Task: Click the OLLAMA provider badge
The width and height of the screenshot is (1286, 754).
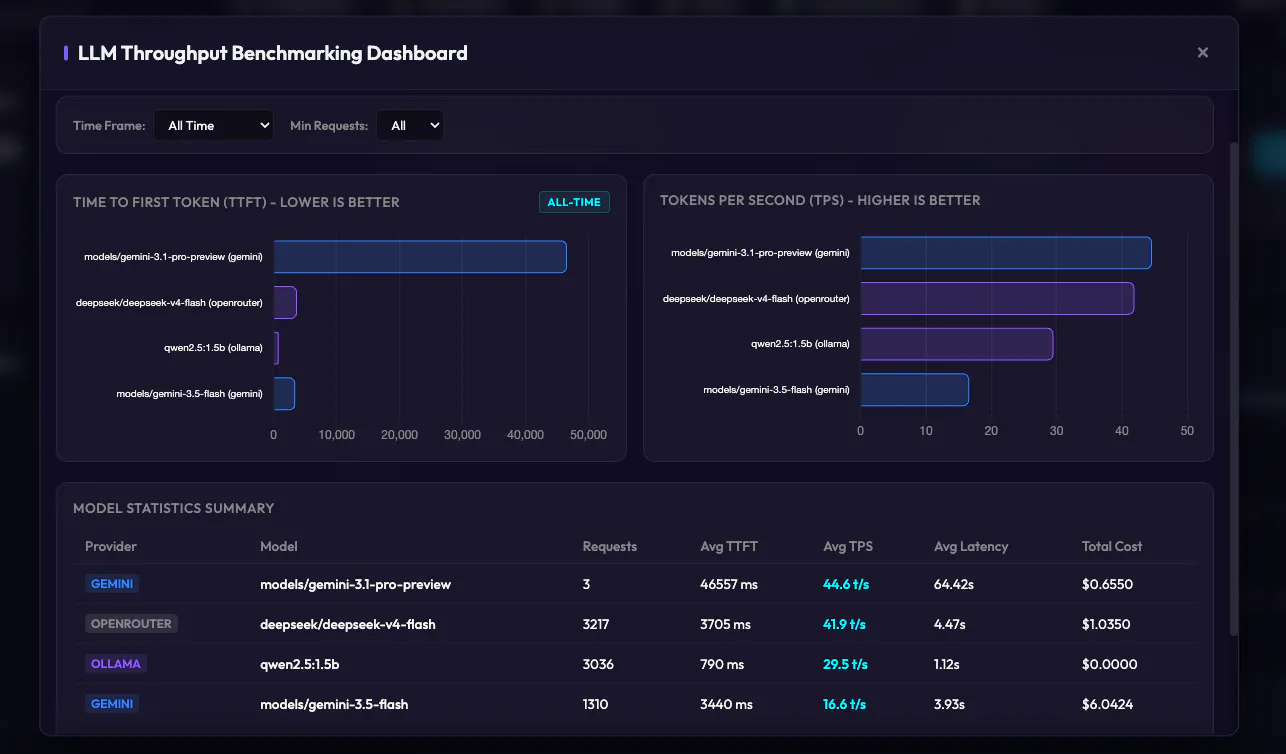Action: 115,663
